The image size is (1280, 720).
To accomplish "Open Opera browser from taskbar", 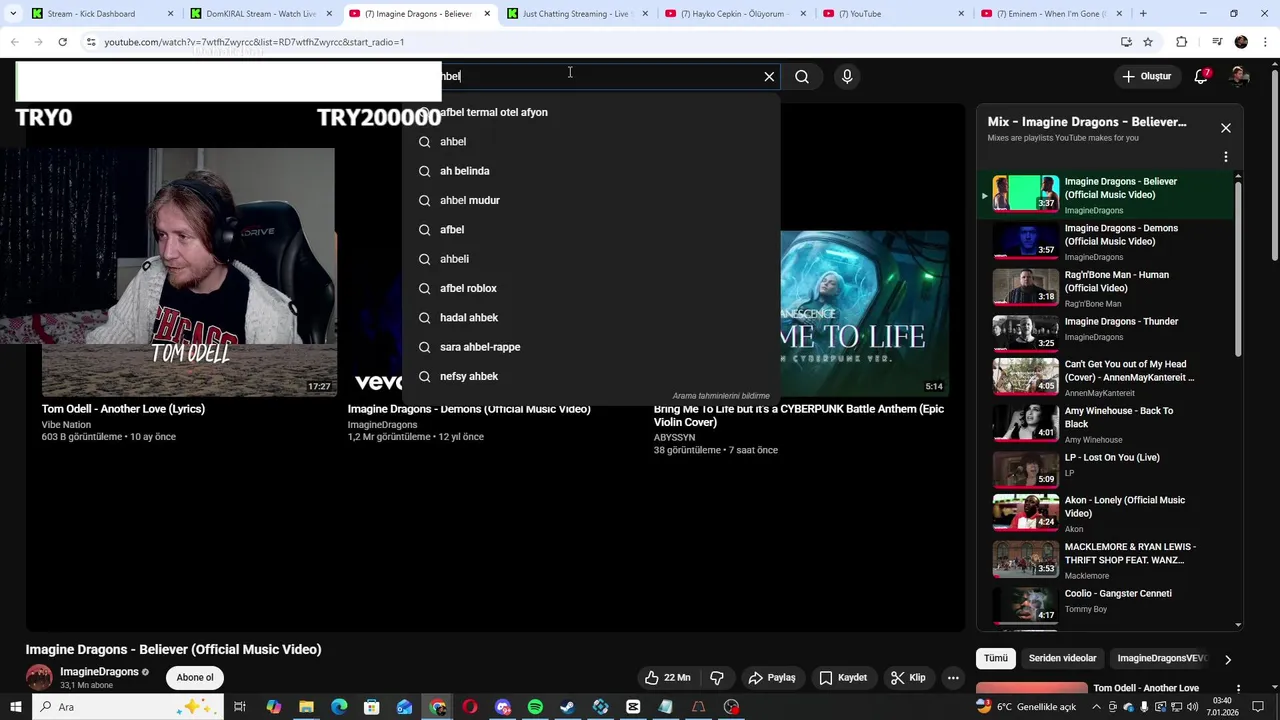I will (469, 707).
